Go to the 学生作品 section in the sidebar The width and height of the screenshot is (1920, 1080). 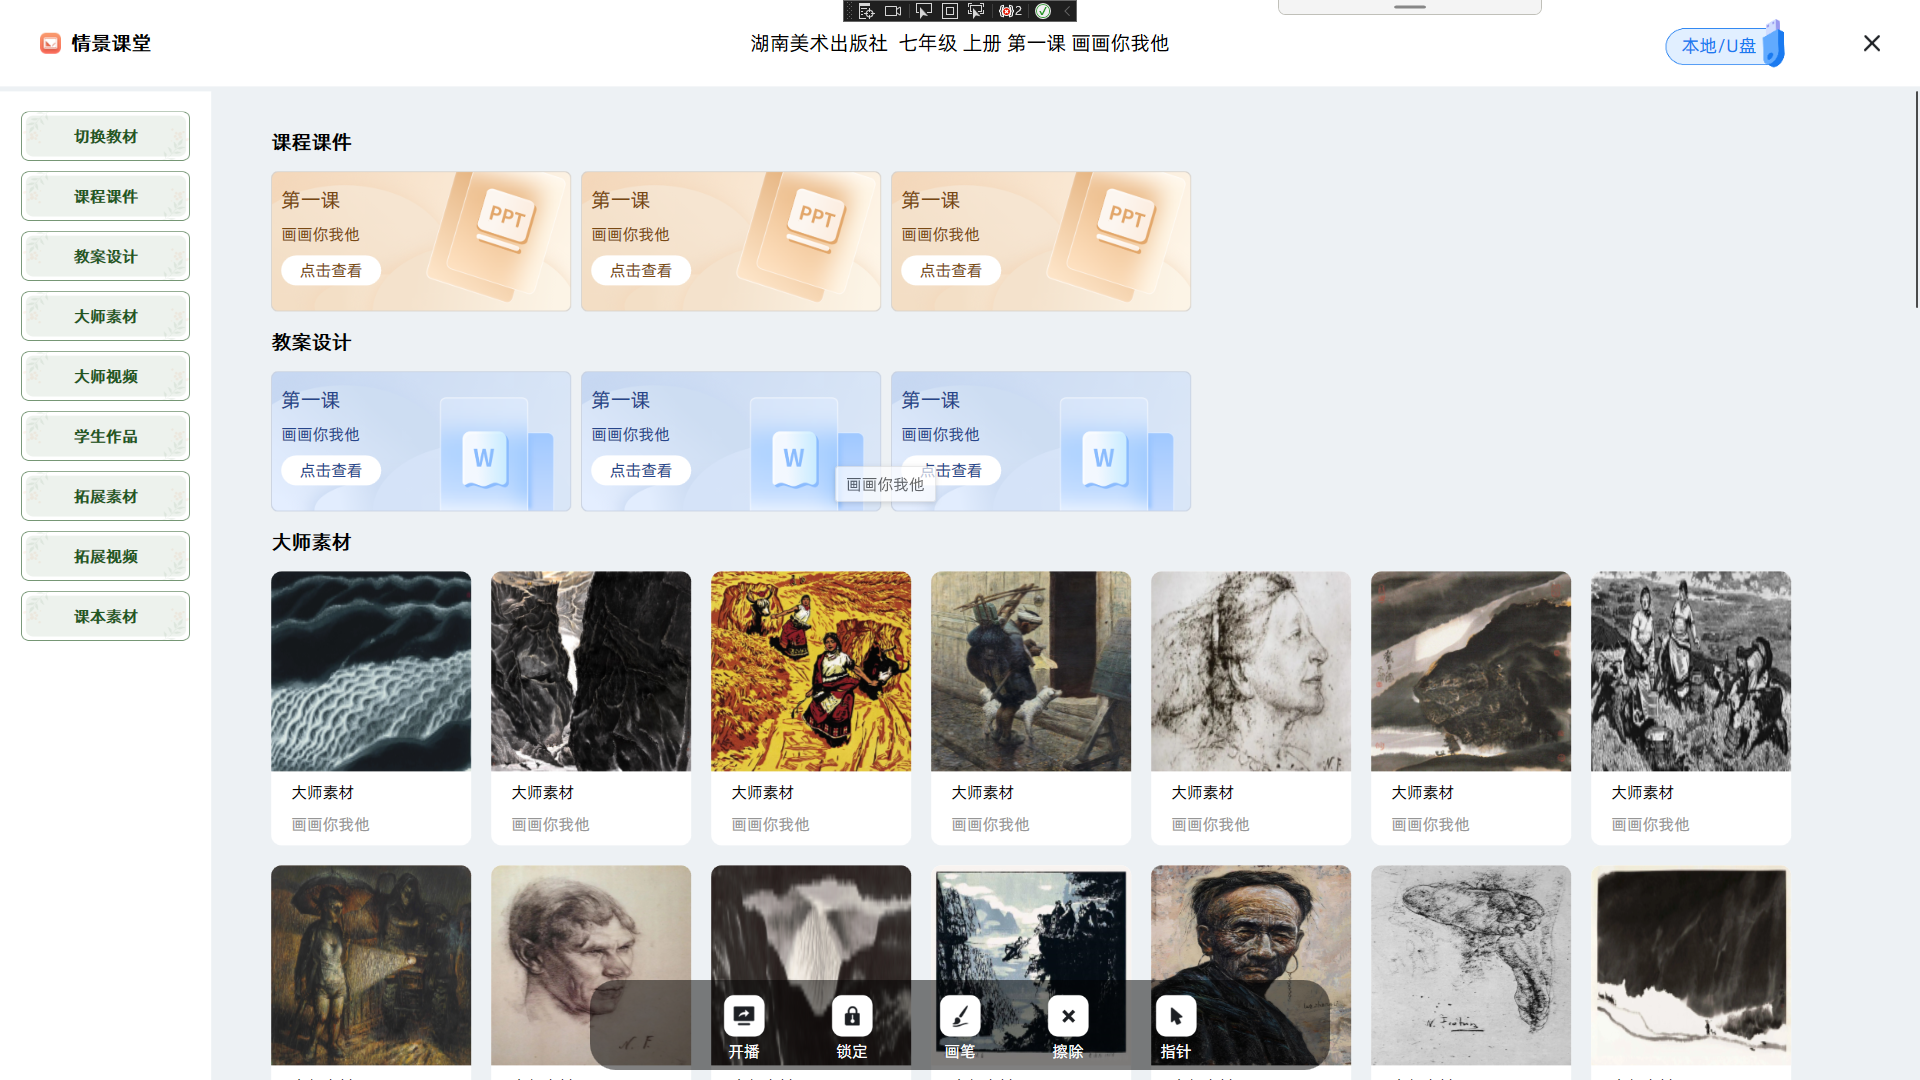click(x=105, y=436)
